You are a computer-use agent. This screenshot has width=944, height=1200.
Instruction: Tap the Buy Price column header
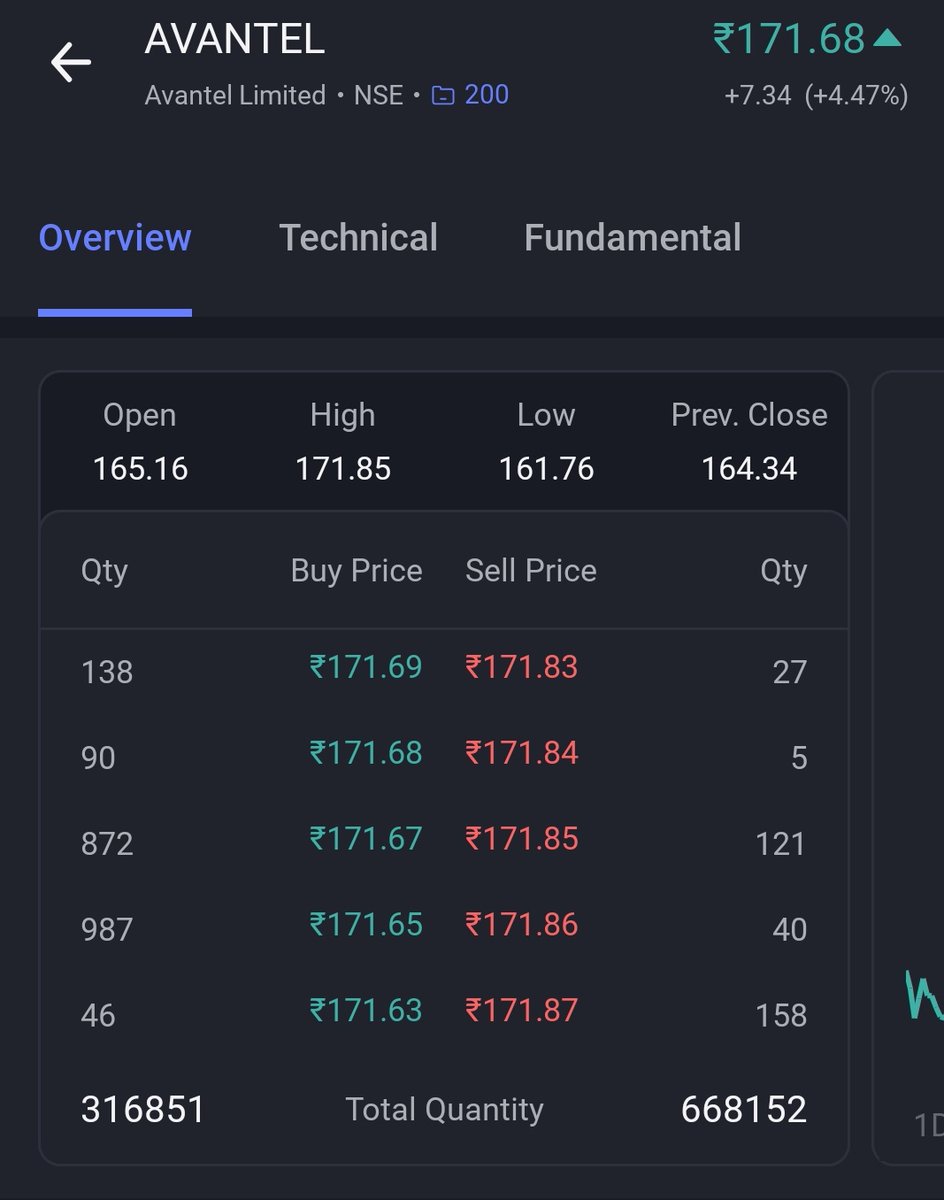tap(356, 571)
